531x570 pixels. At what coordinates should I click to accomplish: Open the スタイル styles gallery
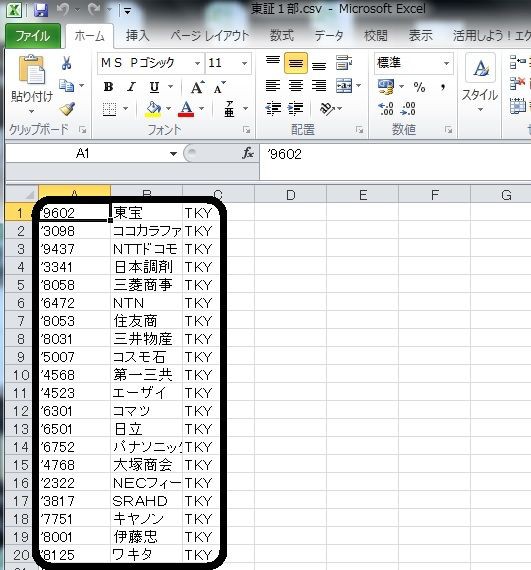[x=480, y=84]
